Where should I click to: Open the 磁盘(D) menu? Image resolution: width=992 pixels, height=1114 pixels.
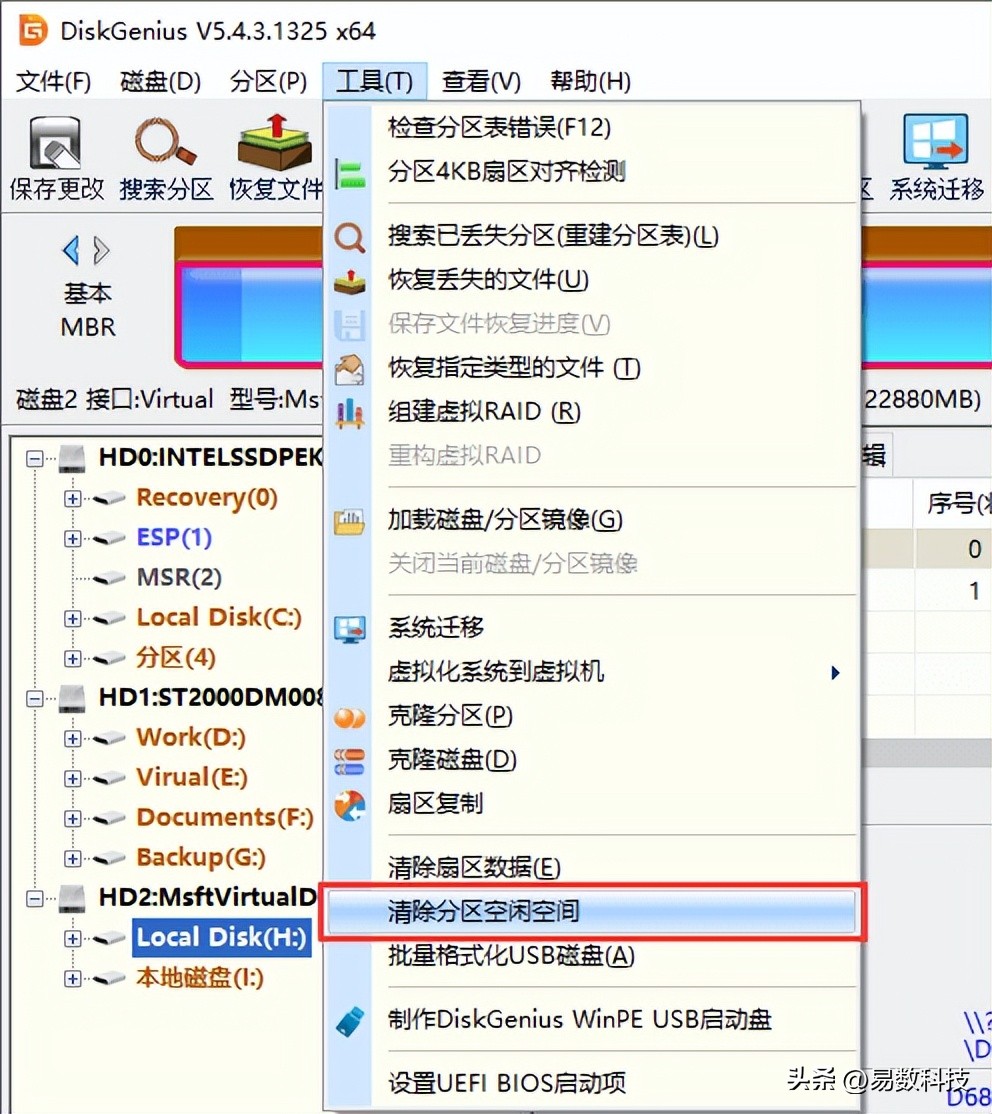tap(161, 82)
